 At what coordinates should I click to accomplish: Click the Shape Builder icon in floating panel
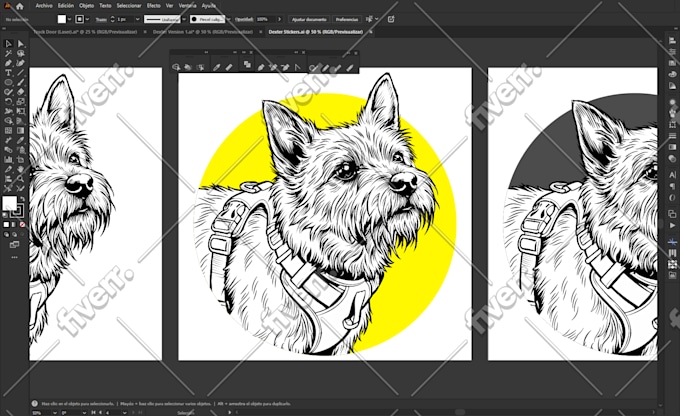click(x=176, y=67)
